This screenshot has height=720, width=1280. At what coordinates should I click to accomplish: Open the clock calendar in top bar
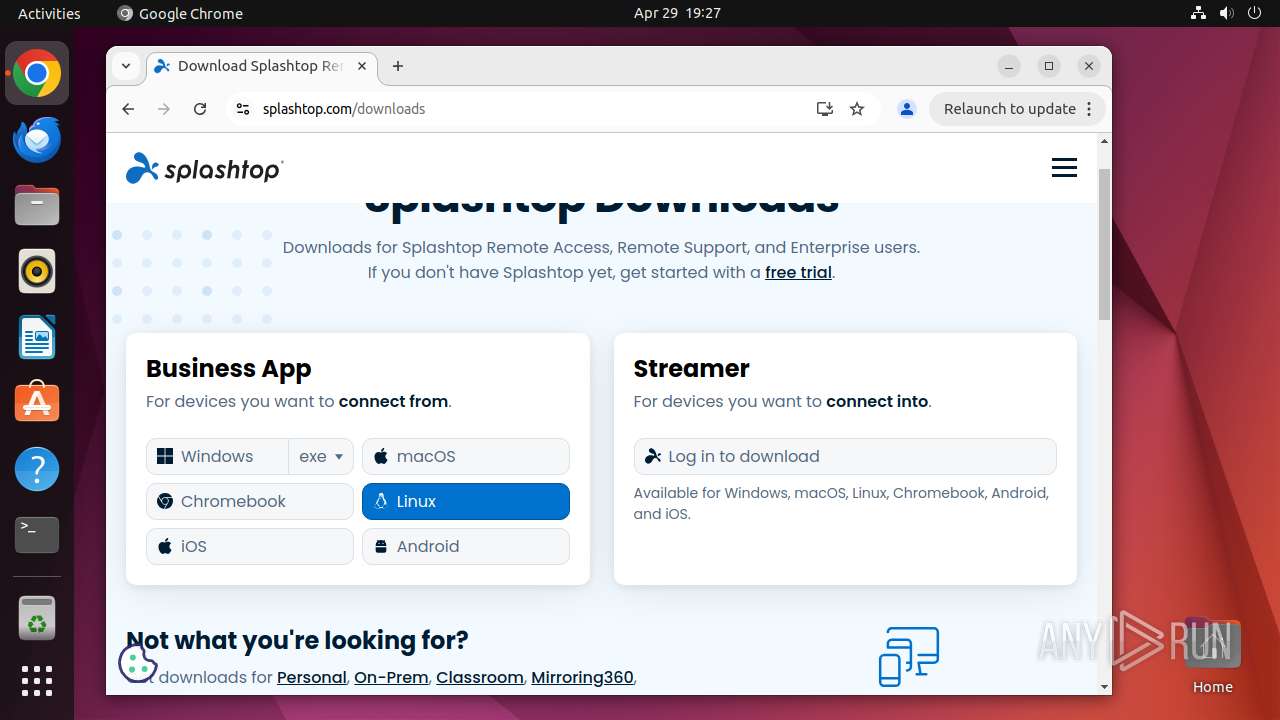coord(677,13)
